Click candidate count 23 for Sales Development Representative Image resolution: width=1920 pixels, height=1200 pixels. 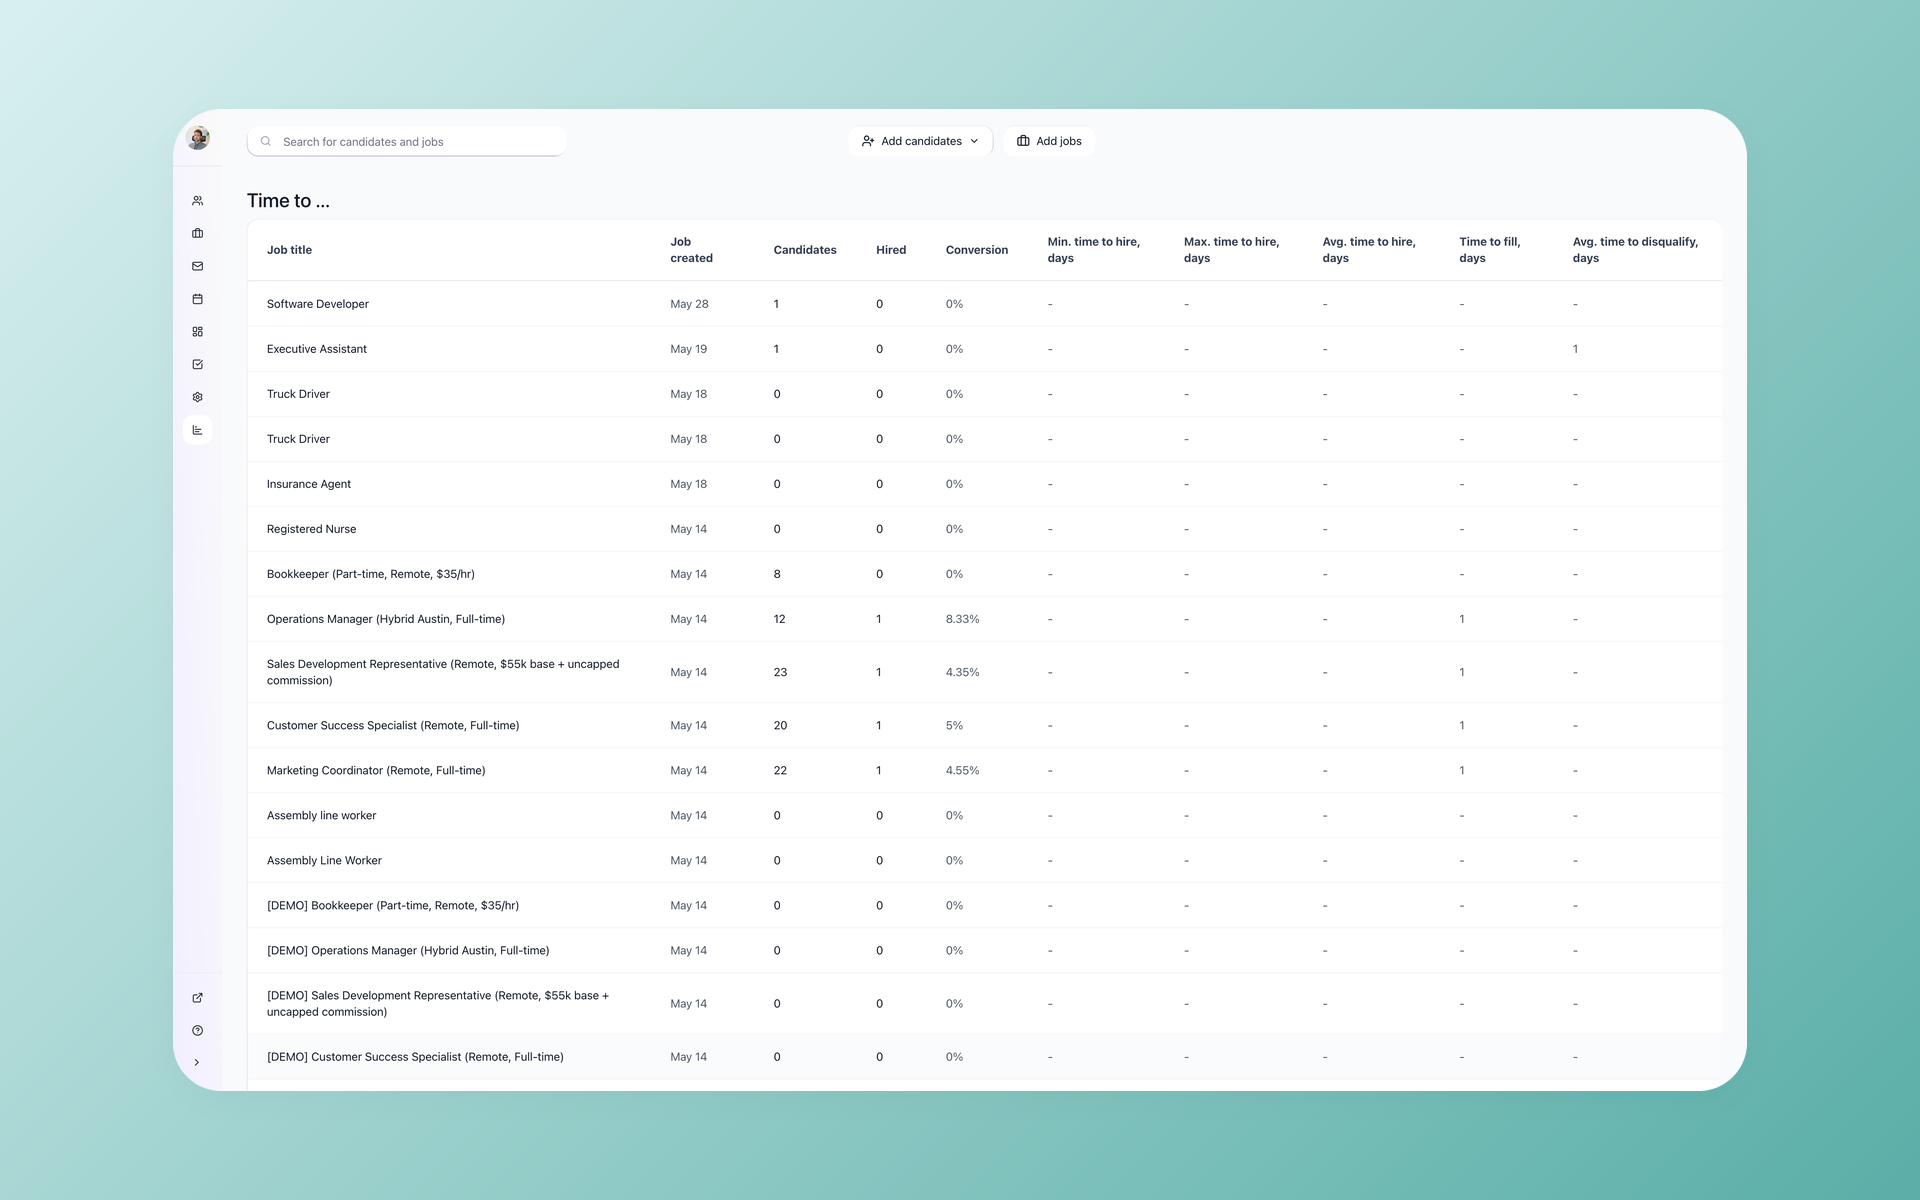[780, 672]
